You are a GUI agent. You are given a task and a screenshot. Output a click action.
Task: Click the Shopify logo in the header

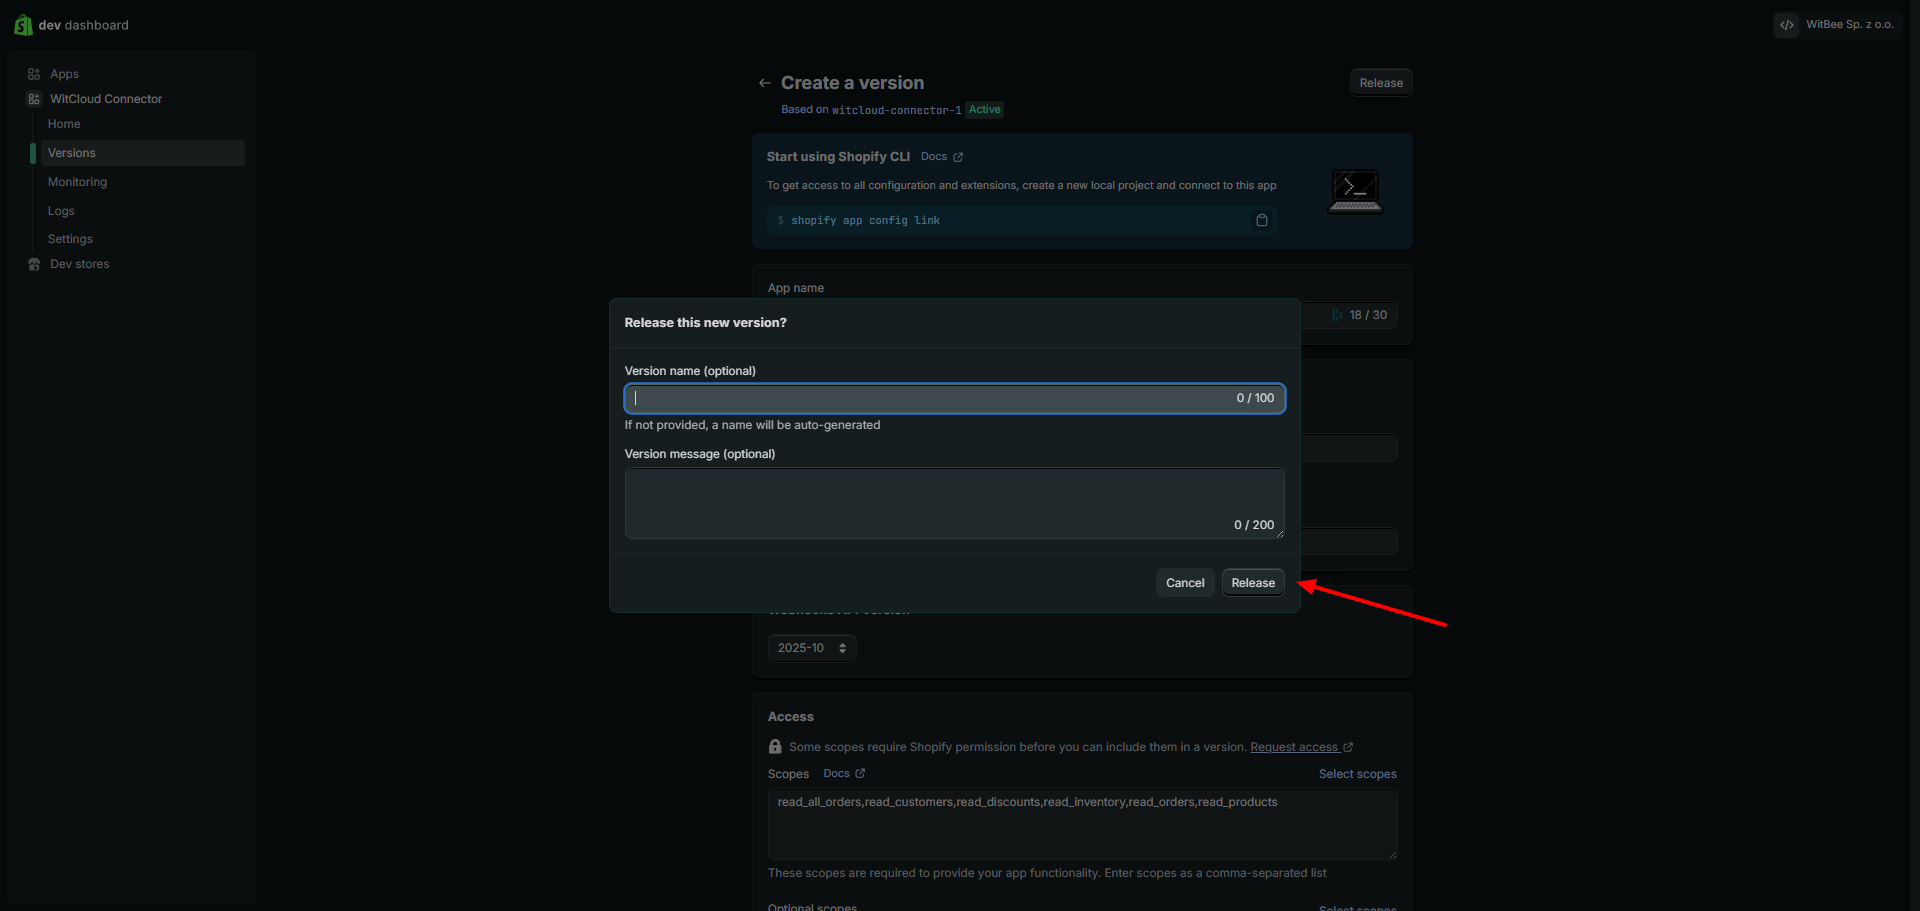click(x=23, y=25)
